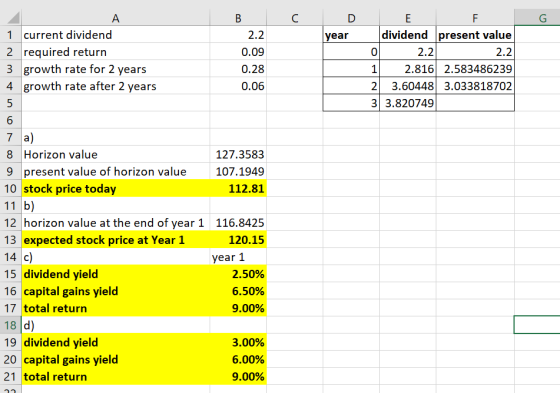Click 'expected stock price at Year 1' cell
Screen dimensions: 560x393
pyautogui.click(x=116, y=240)
